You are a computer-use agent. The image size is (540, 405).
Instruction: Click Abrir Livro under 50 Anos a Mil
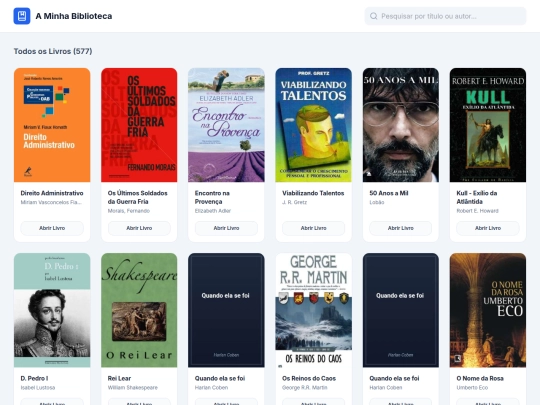coord(401,228)
